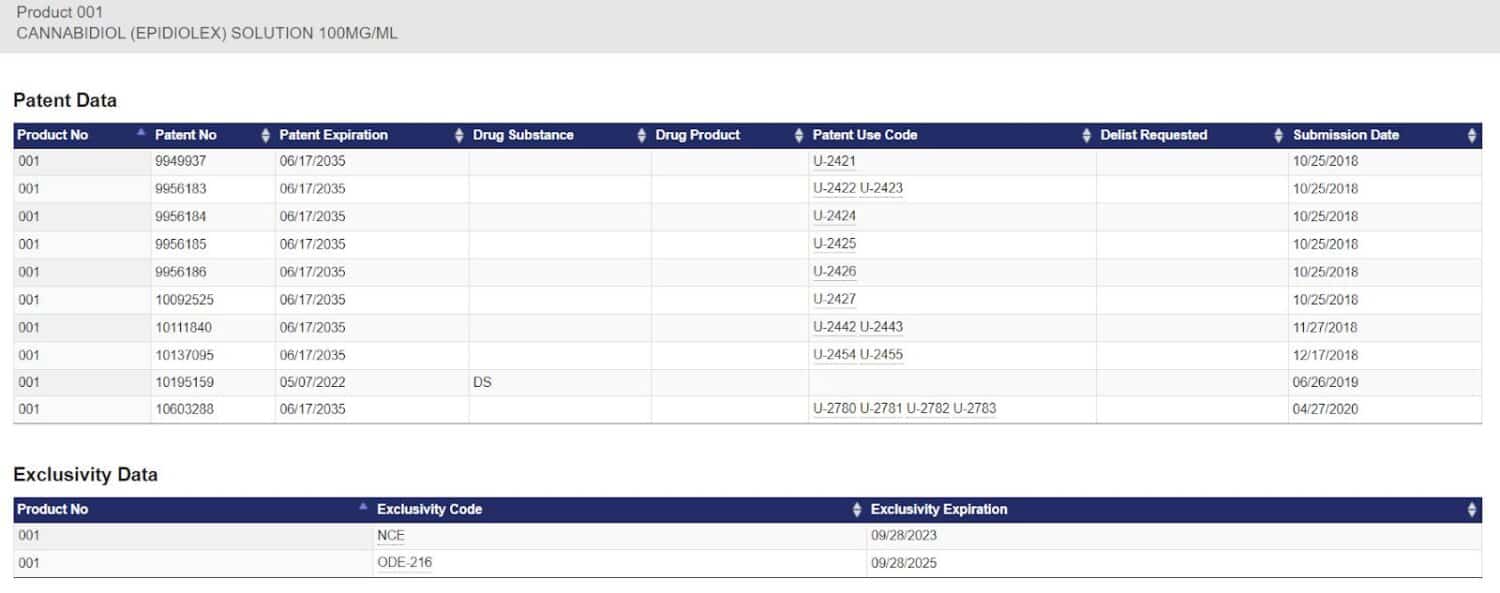Click the Drug Product sort icon
1500x593 pixels.
click(x=798, y=135)
